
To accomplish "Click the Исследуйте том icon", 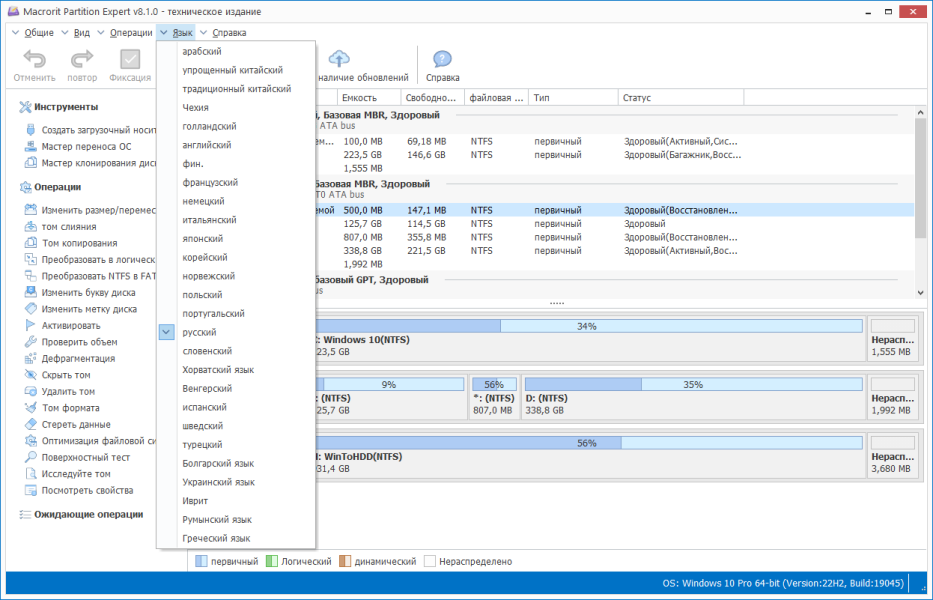I will [30, 474].
